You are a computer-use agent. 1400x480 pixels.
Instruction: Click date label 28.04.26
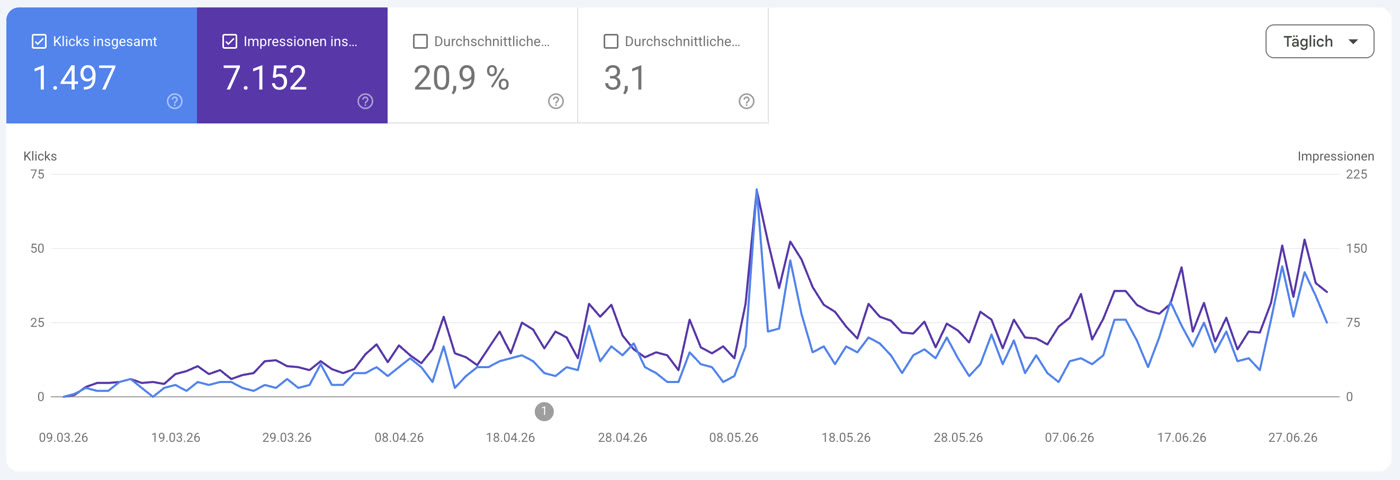coord(622,438)
